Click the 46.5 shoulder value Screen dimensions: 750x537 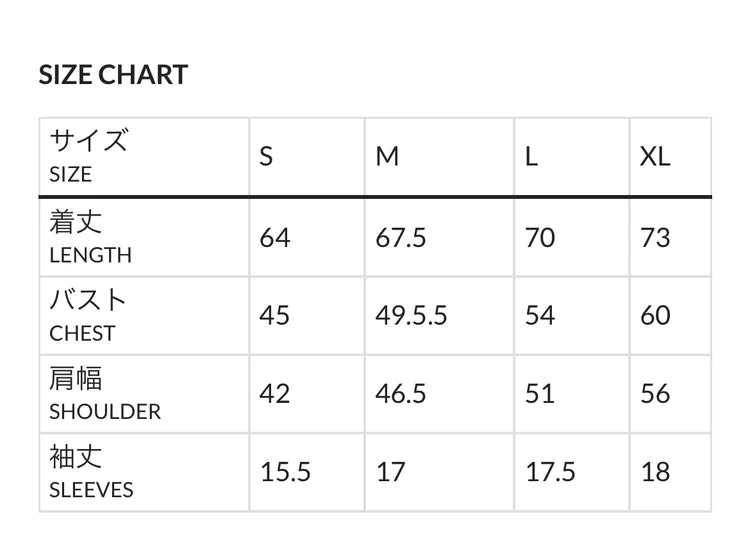pos(401,394)
